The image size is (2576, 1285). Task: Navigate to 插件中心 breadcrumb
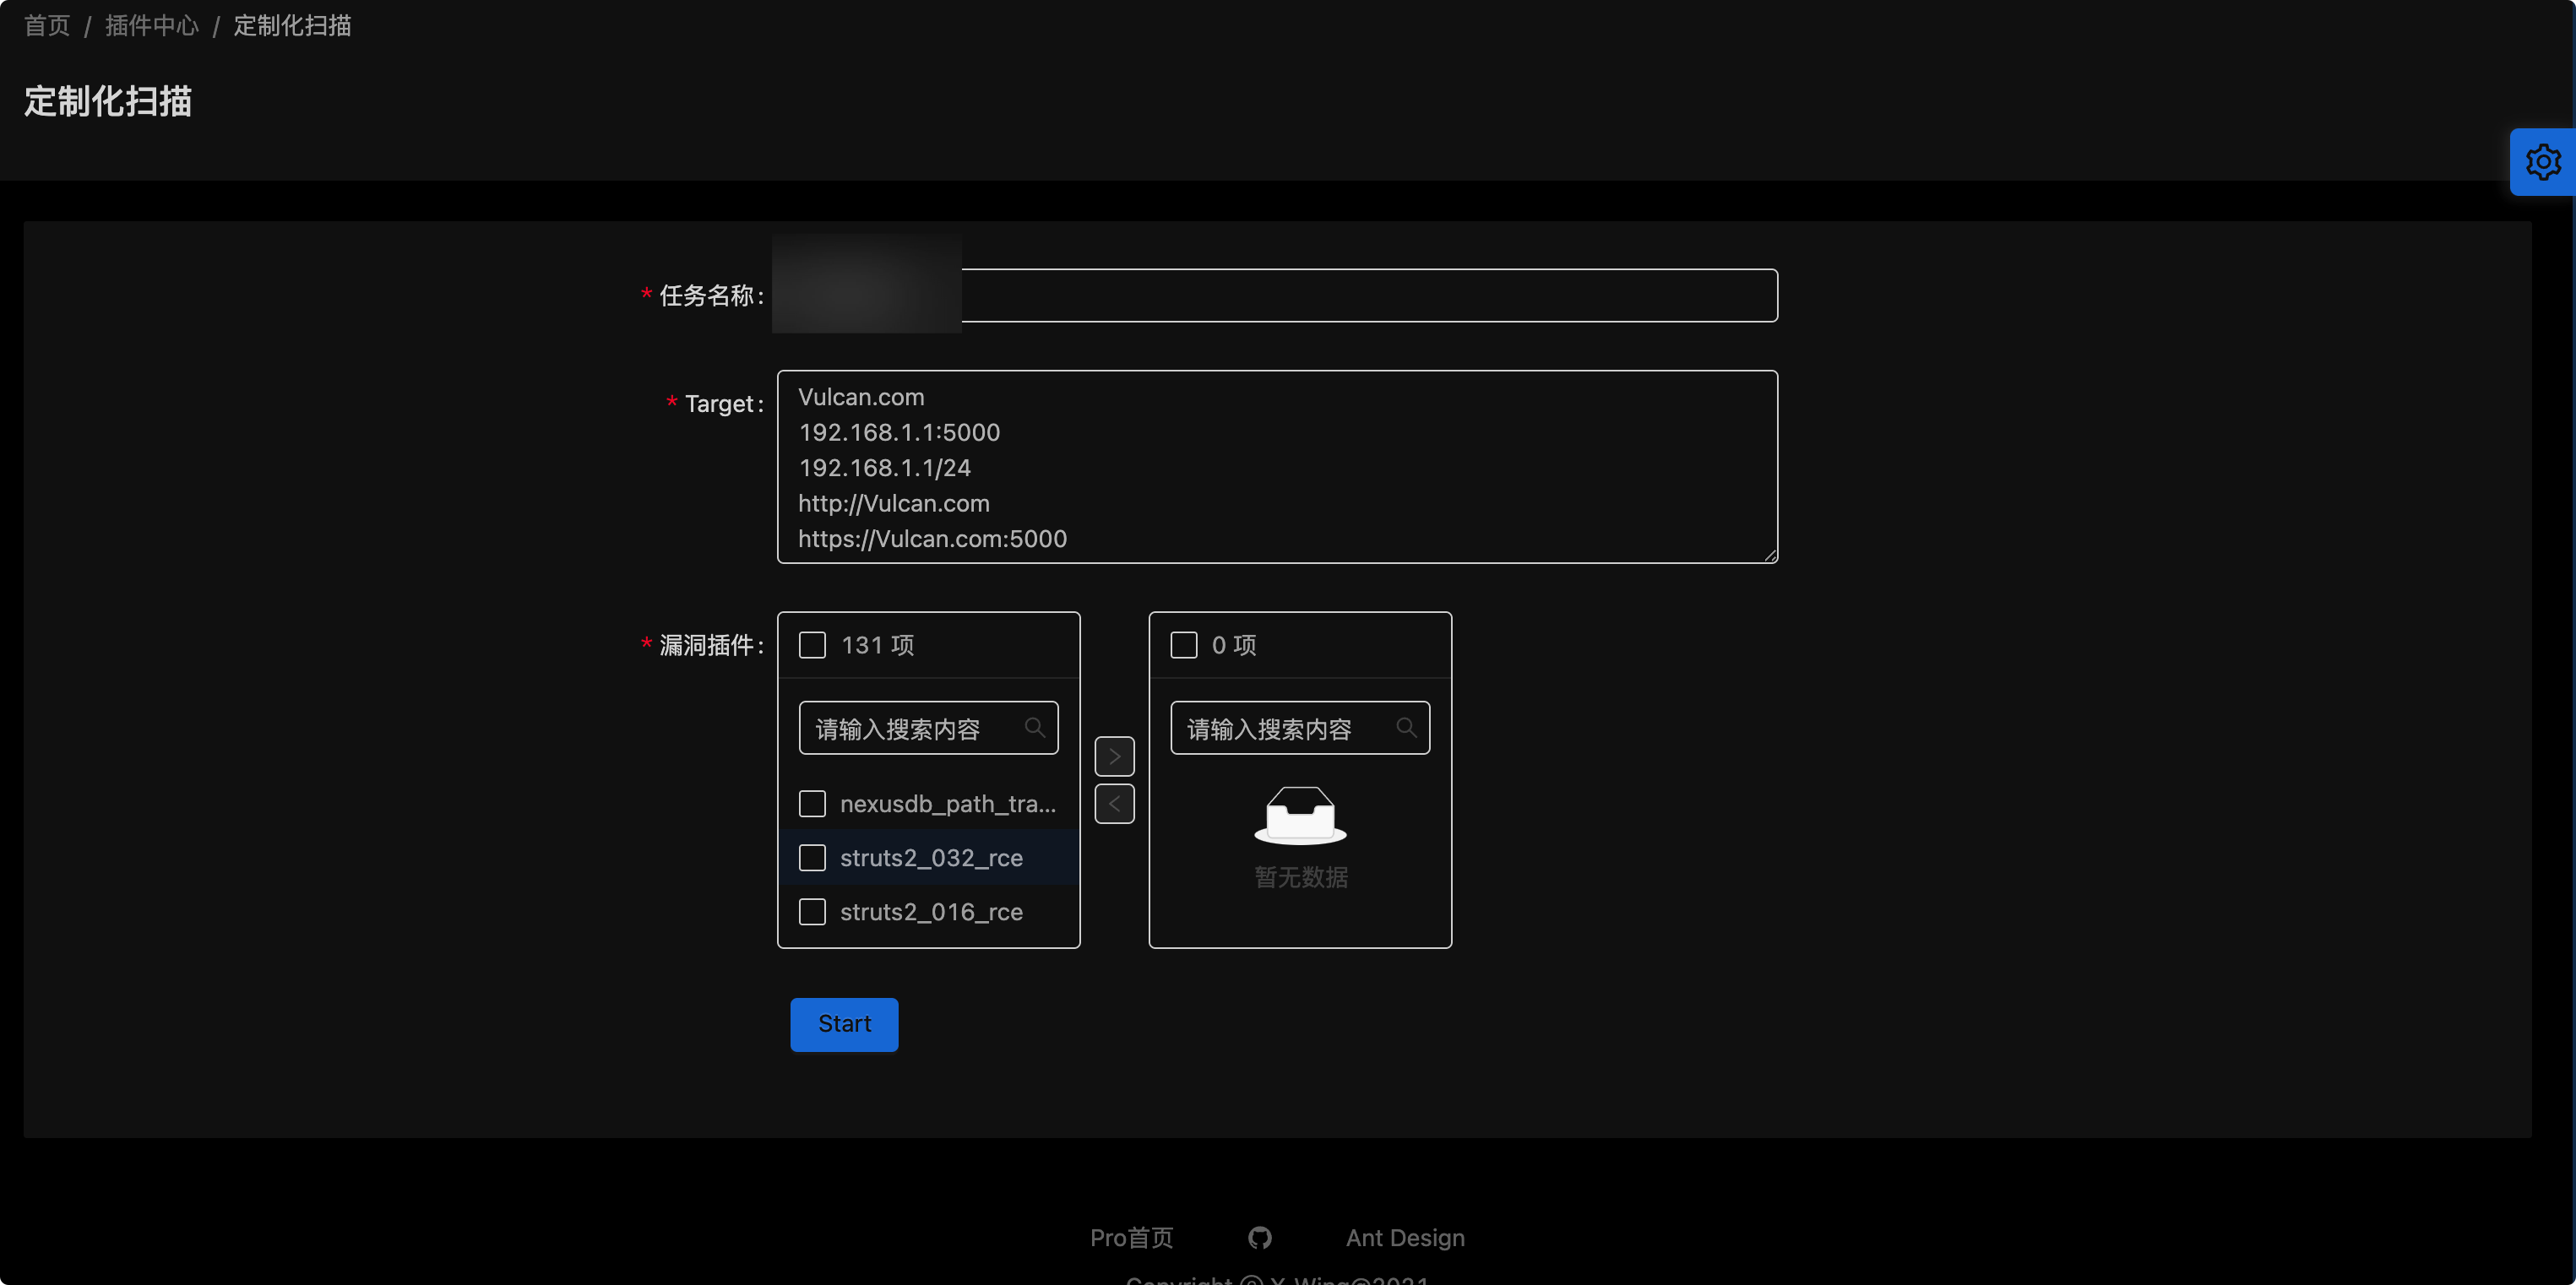click(152, 26)
